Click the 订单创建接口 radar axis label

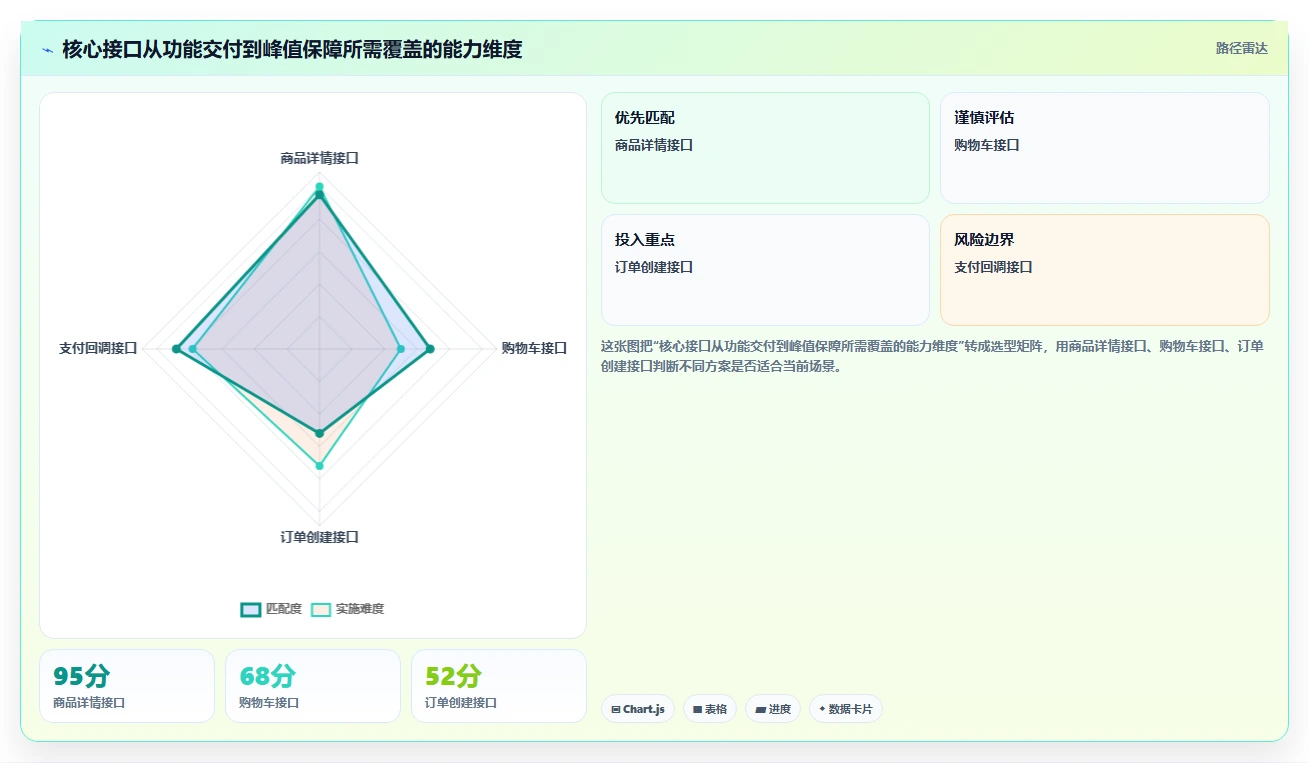point(320,537)
